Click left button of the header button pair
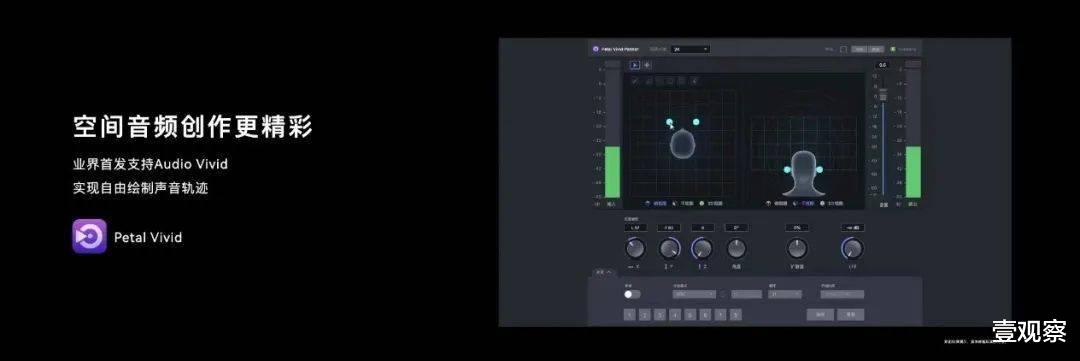1080x361 pixels. click(860, 49)
